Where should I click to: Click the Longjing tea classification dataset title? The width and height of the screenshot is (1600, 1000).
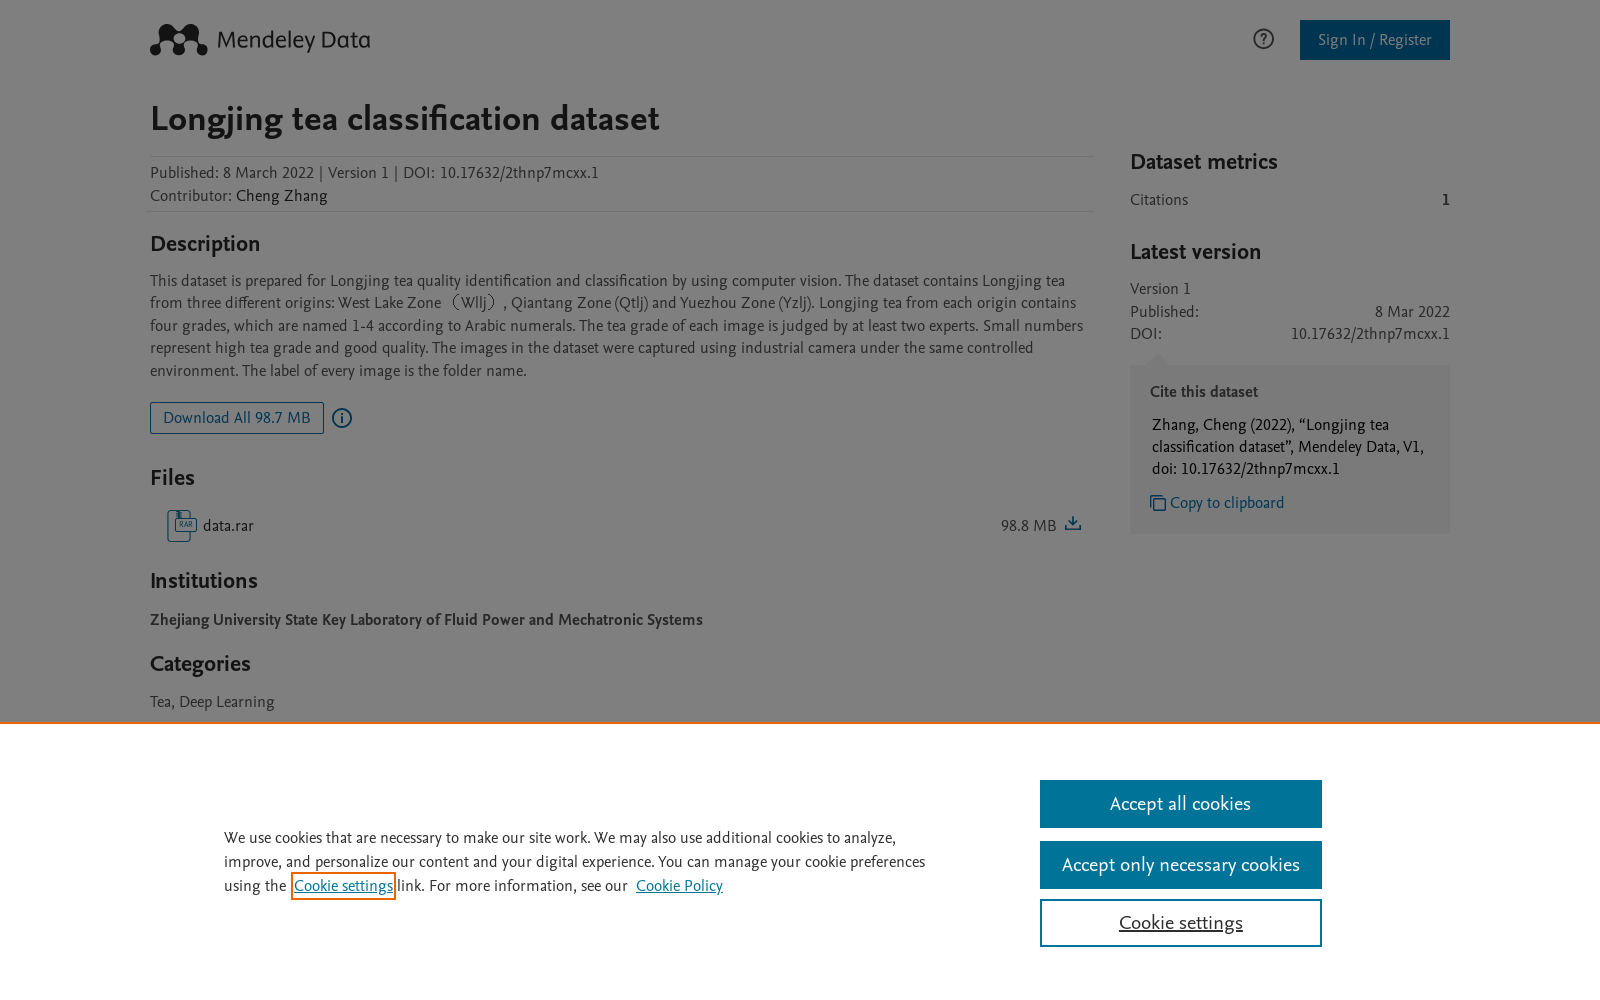405,119
